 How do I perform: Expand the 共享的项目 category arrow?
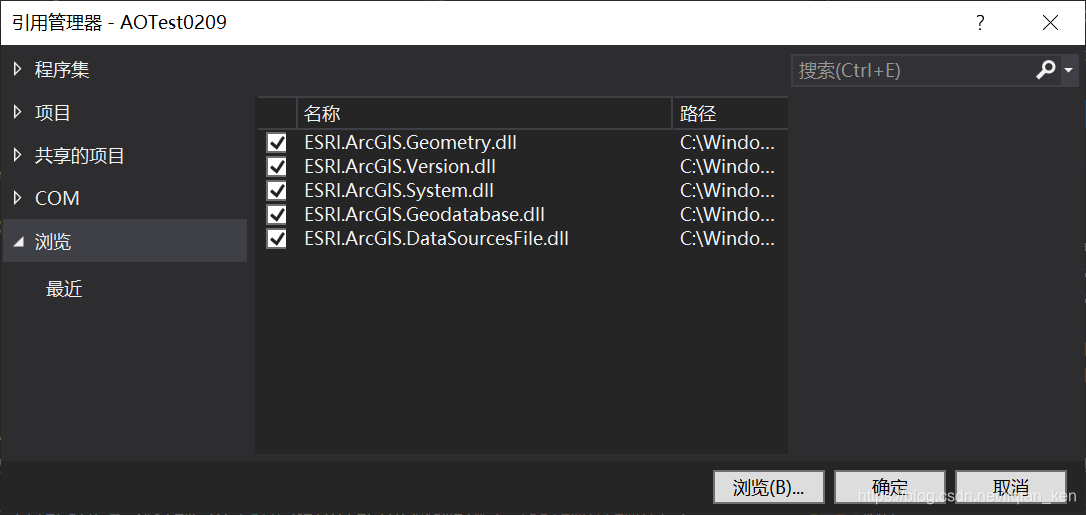[18, 155]
